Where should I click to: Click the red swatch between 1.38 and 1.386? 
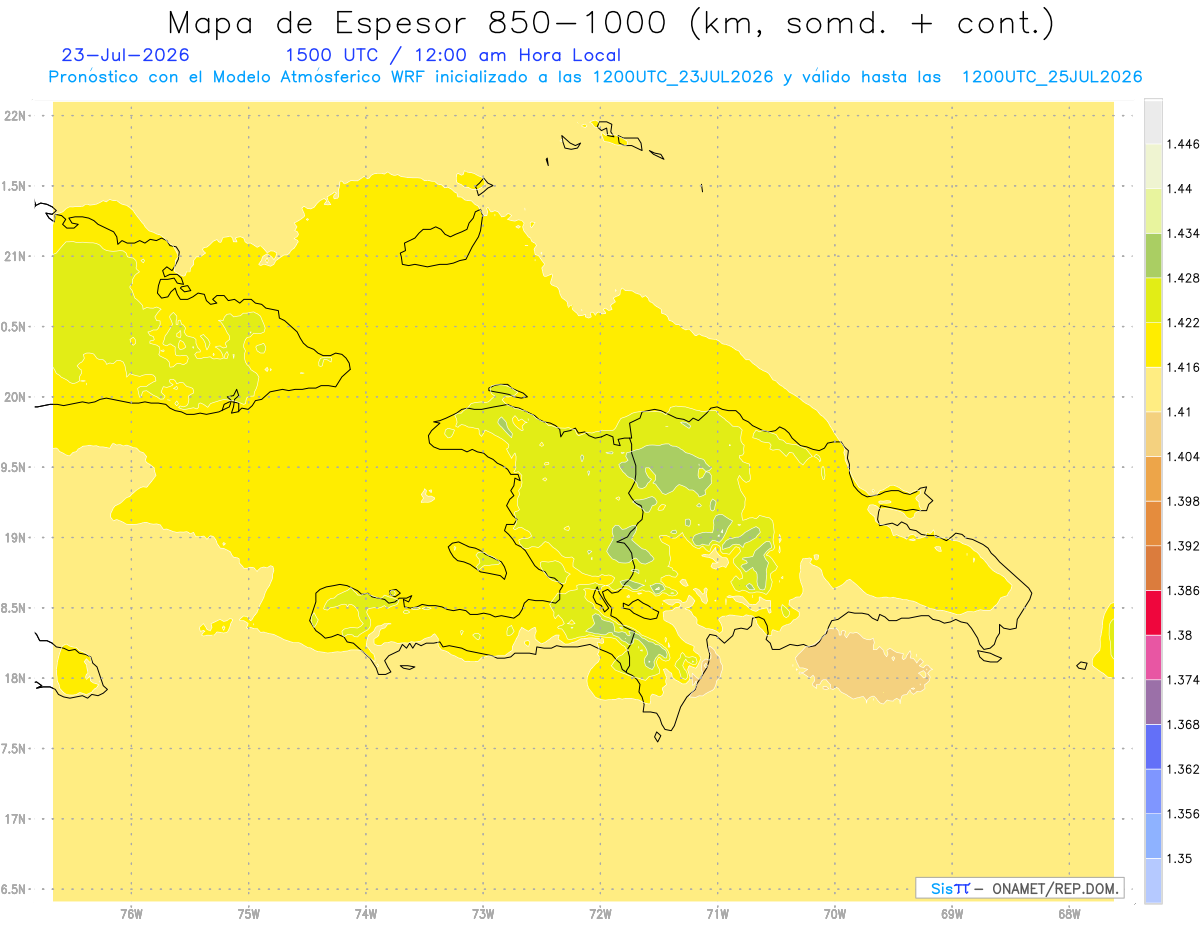1153,612
